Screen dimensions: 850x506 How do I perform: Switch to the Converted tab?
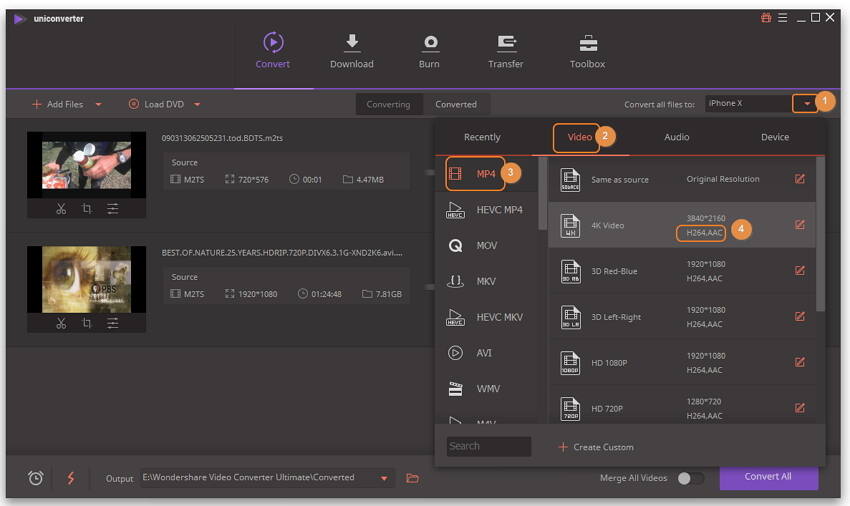(x=456, y=104)
